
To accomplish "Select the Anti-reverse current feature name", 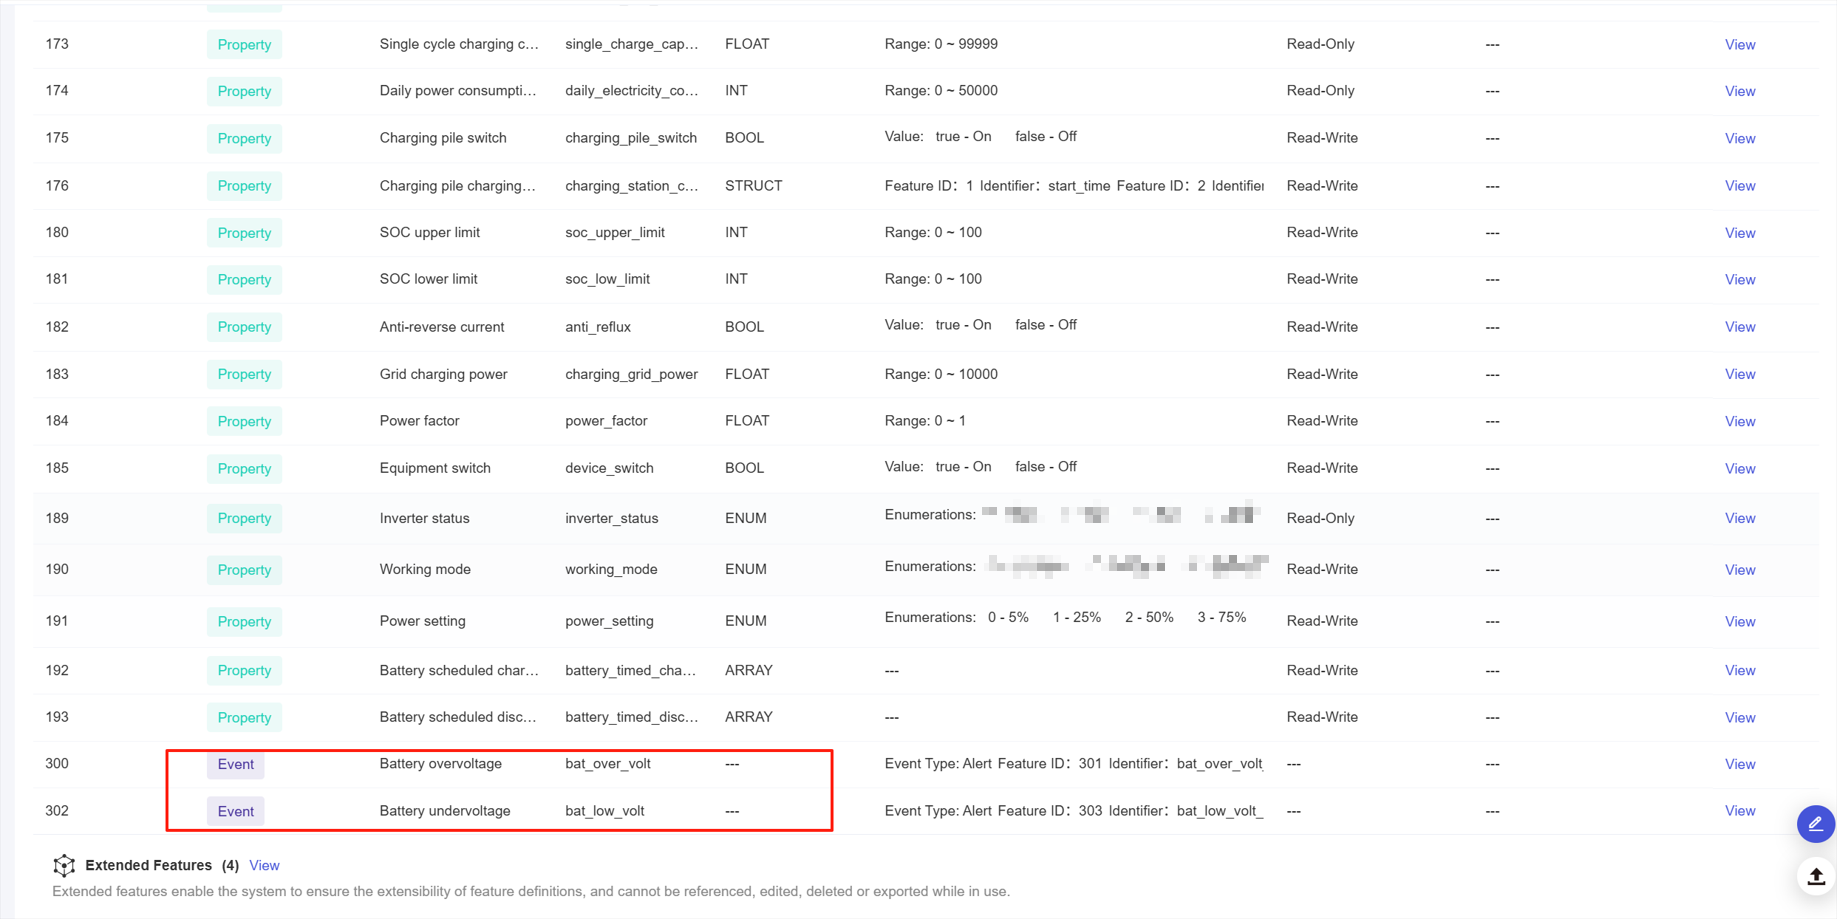I will tap(441, 327).
